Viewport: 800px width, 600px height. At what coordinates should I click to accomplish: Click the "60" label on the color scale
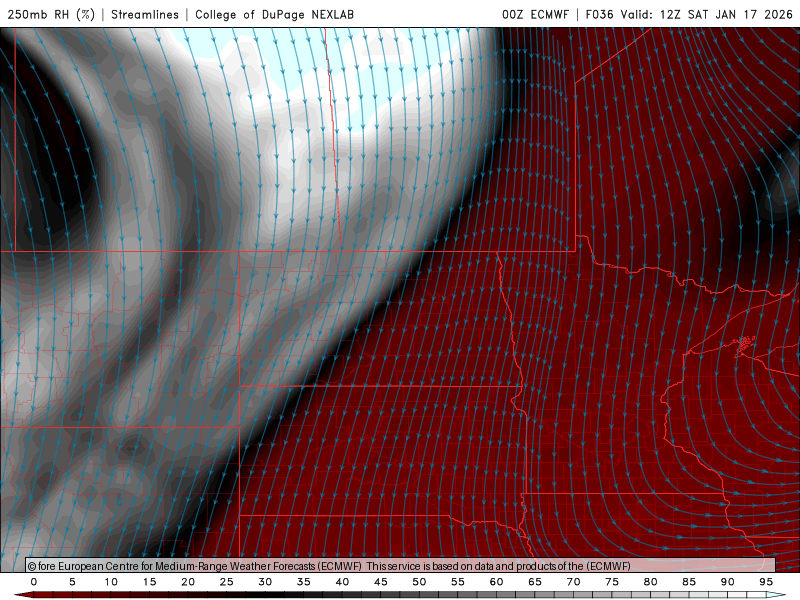[x=496, y=582]
